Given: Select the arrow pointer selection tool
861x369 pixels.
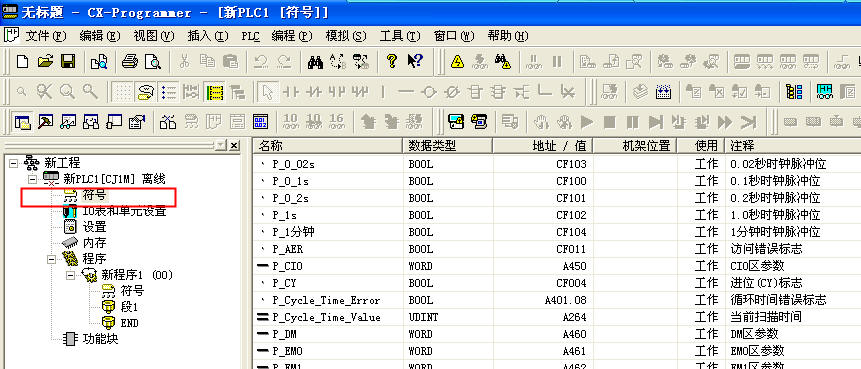Looking at the screenshot, I should click(x=268, y=92).
